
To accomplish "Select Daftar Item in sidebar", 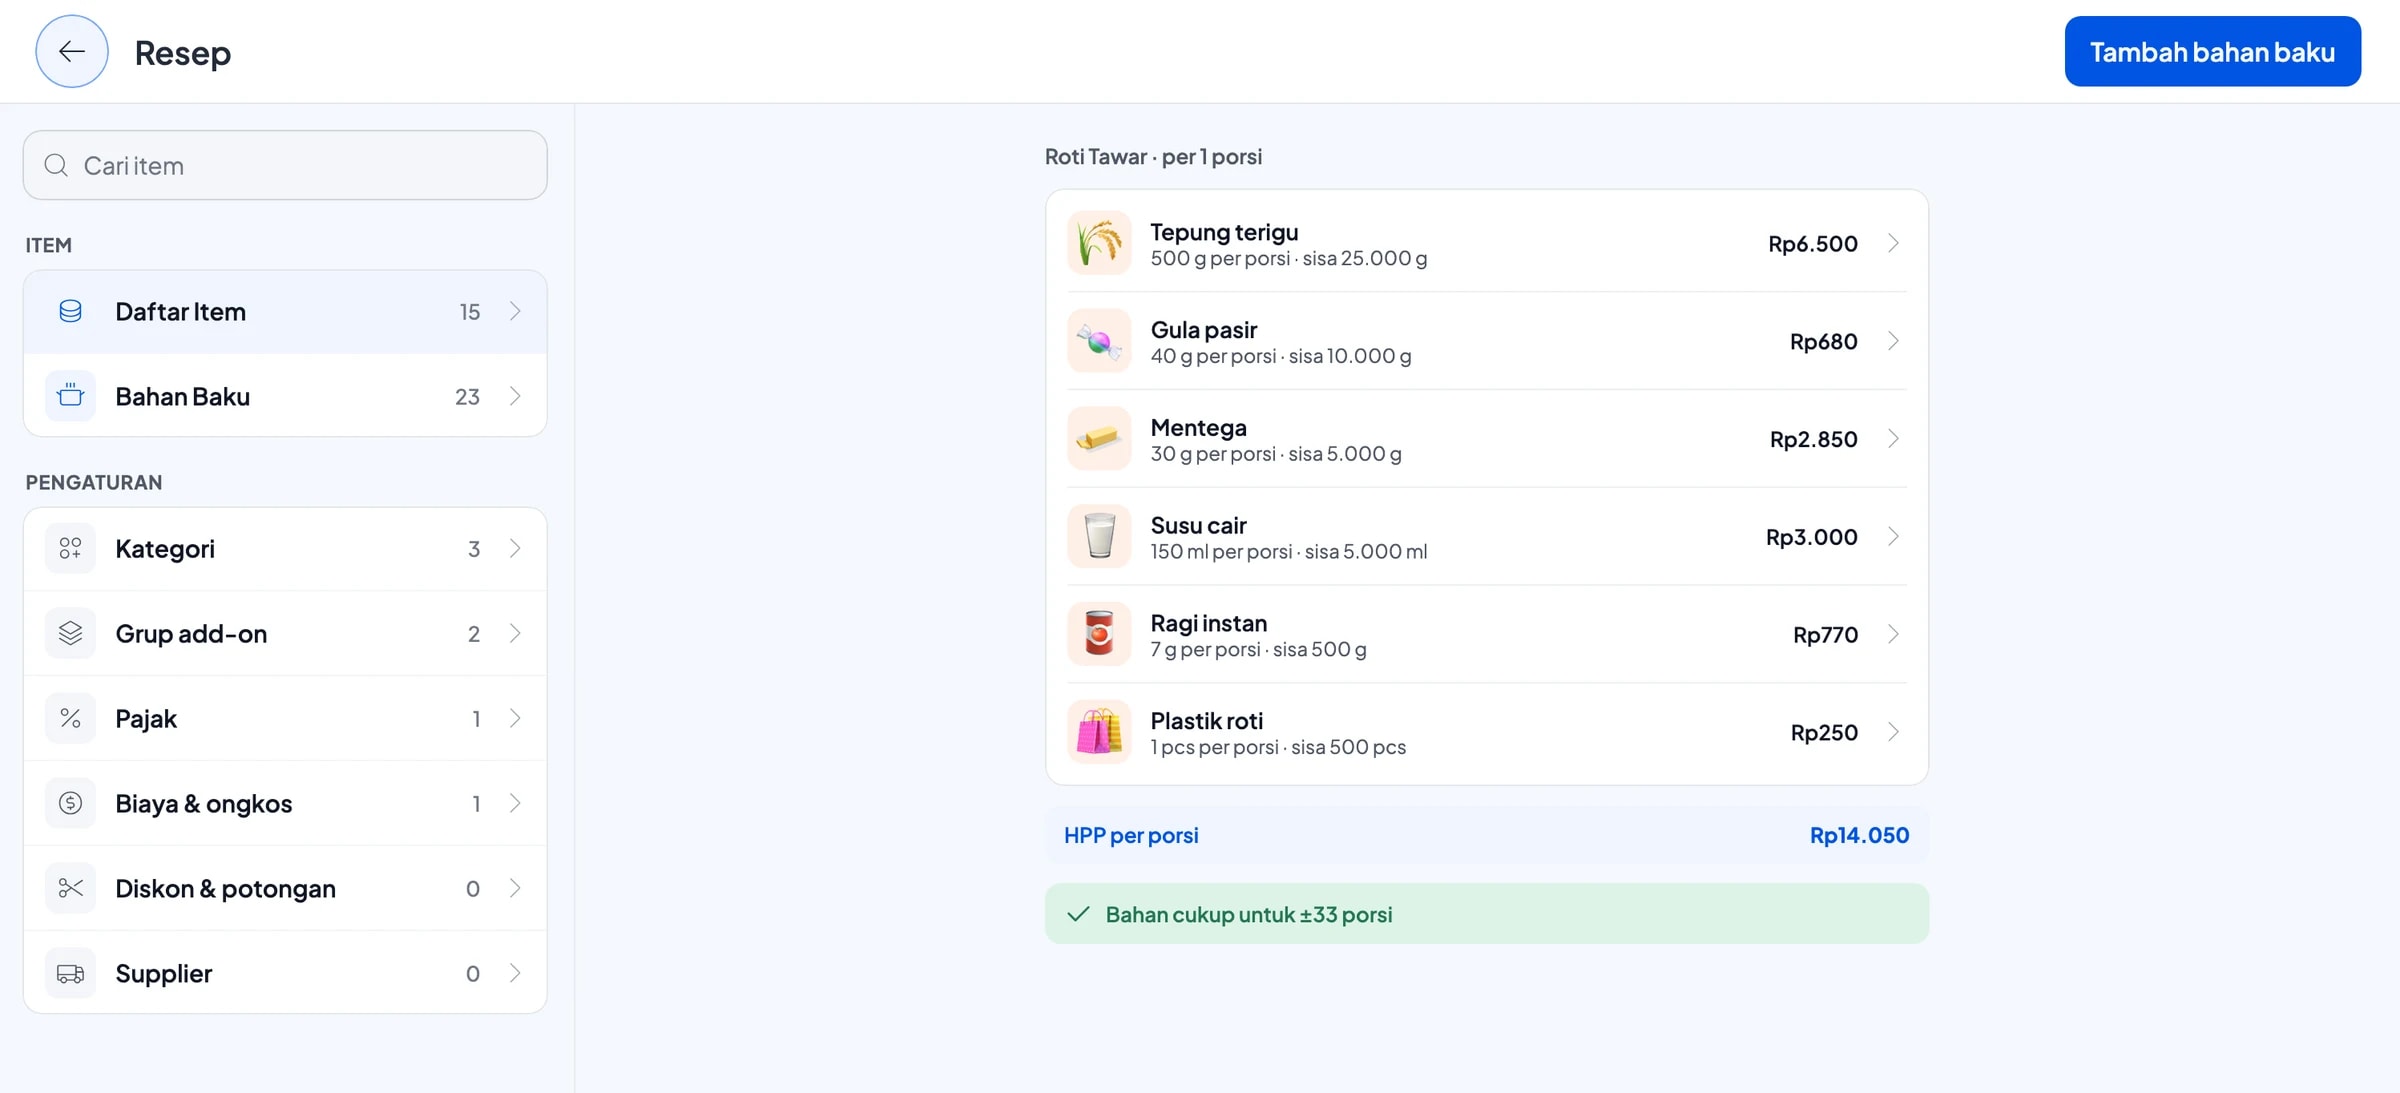I will [x=285, y=311].
